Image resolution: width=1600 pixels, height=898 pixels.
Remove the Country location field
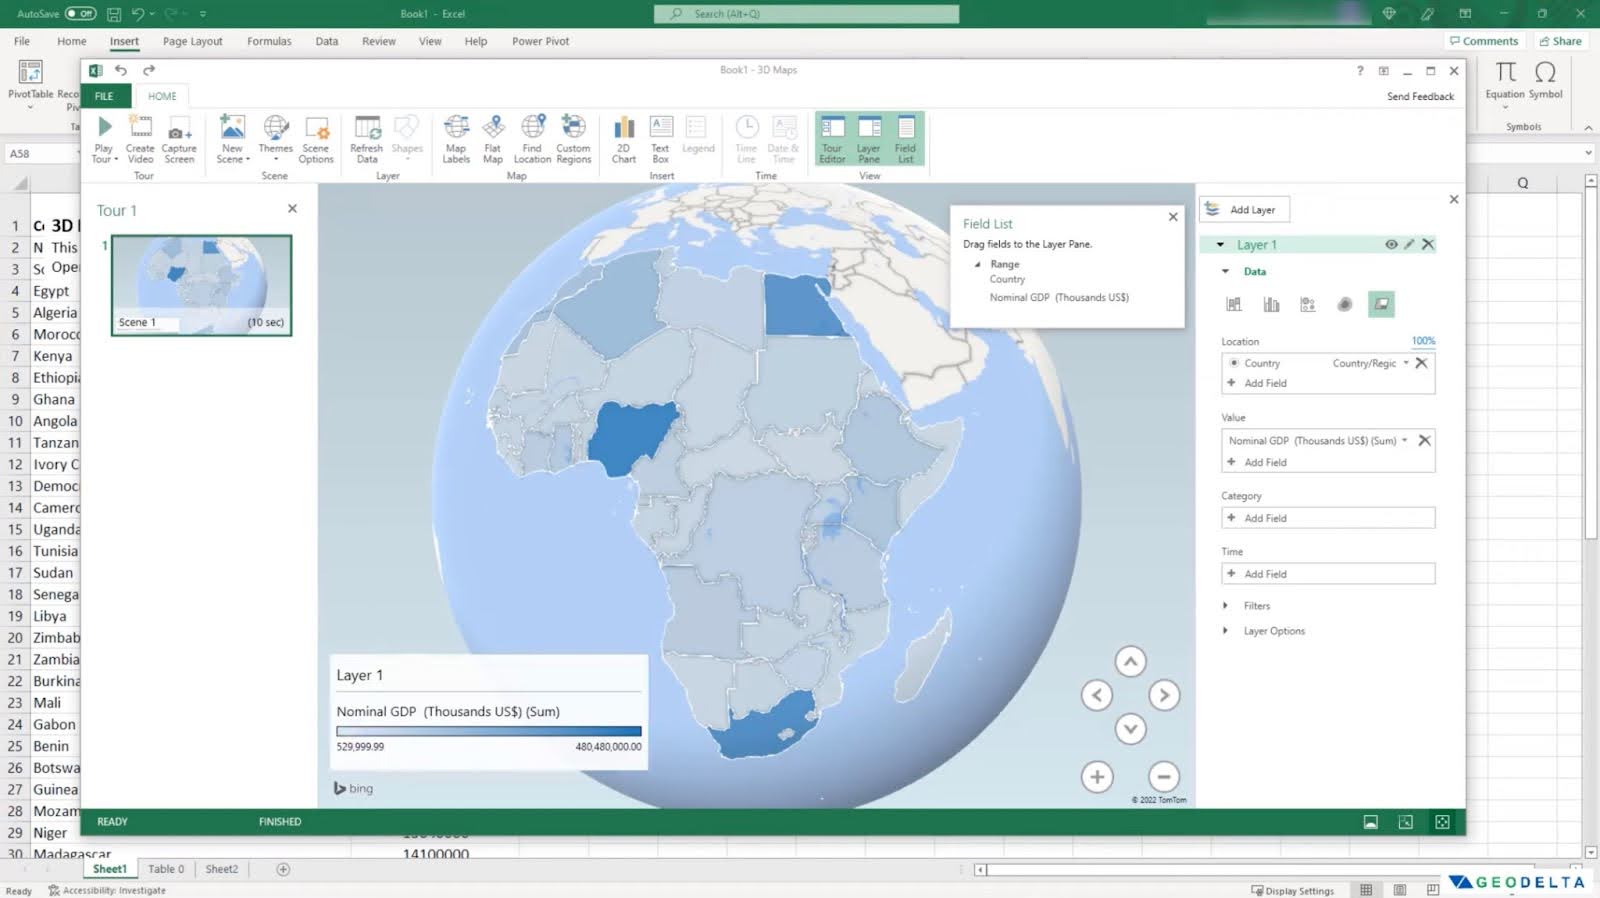point(1421,363)
